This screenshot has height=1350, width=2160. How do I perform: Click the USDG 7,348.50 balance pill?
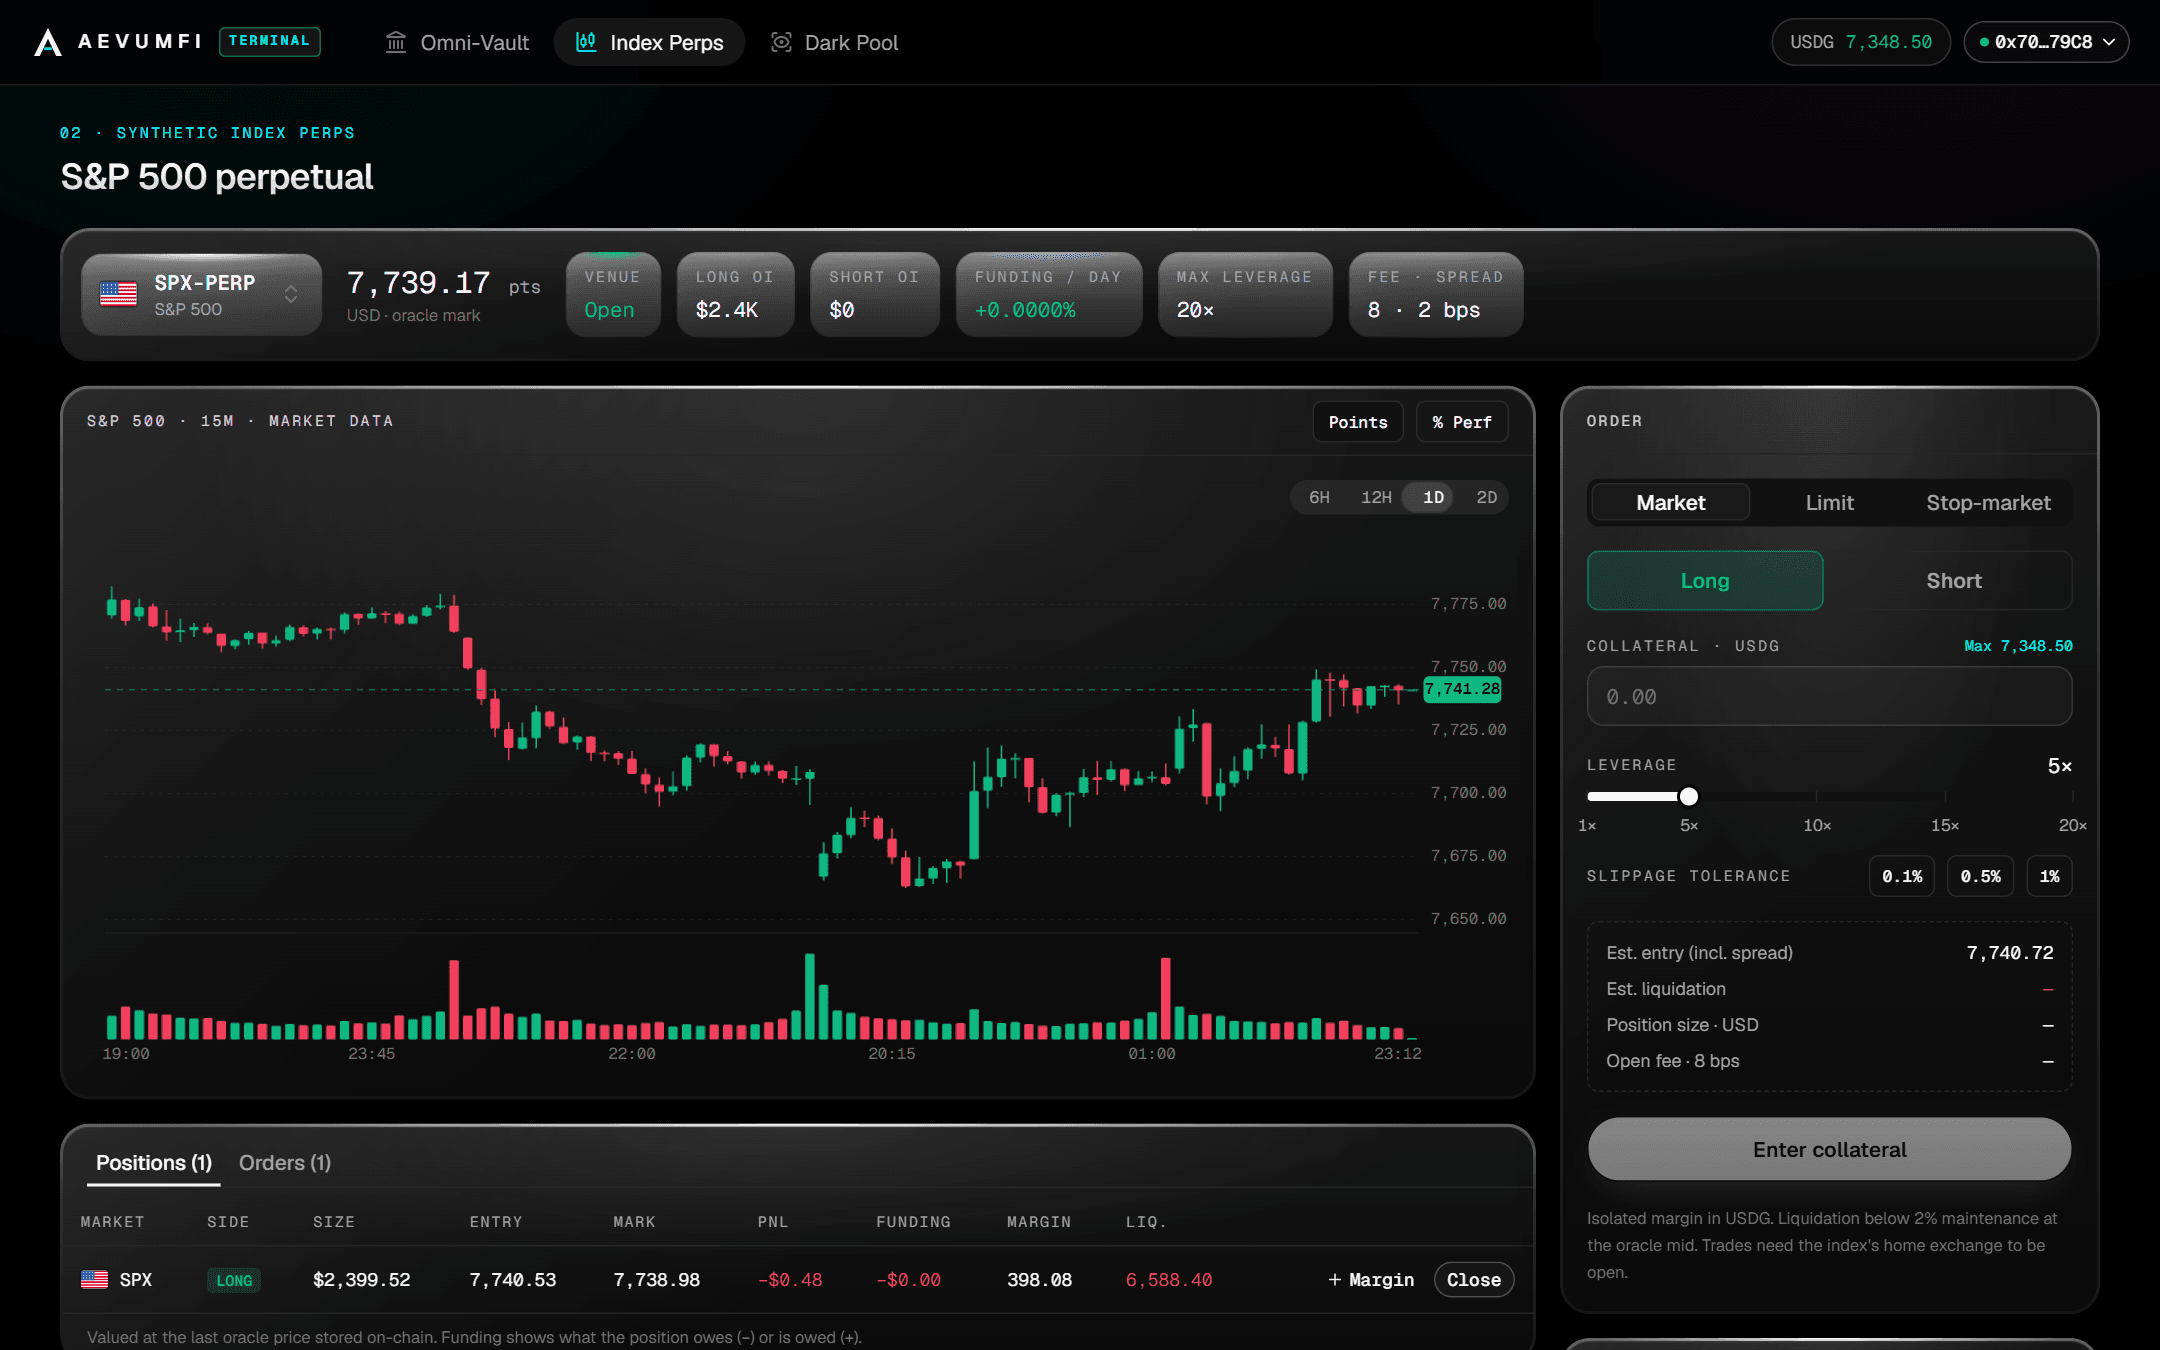pyautogui.click(x=1860, y=42)
